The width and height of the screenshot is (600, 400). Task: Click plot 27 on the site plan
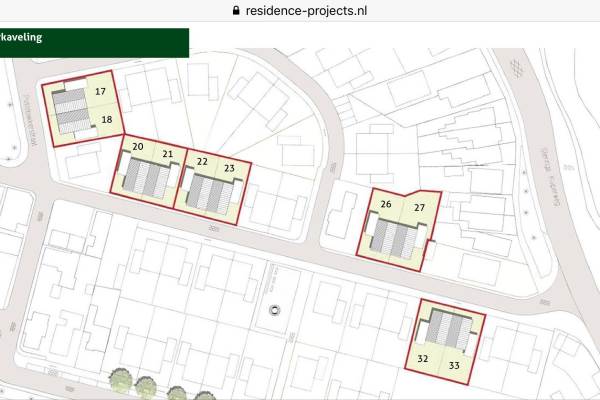pos(420,208)
